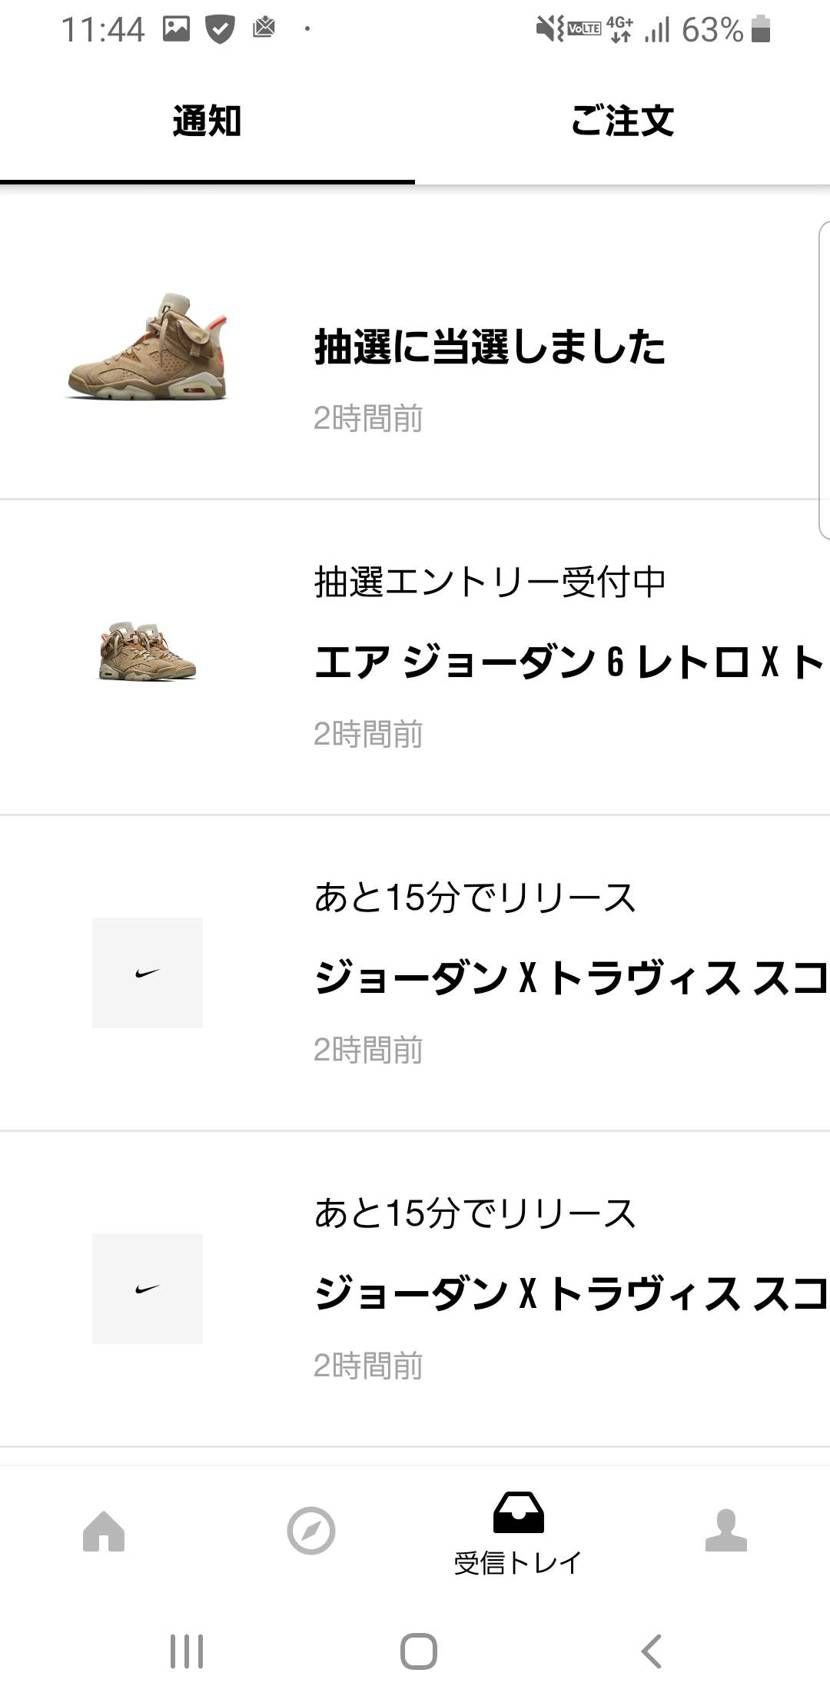Select the Discover compass icon

tap(310, 1530)
